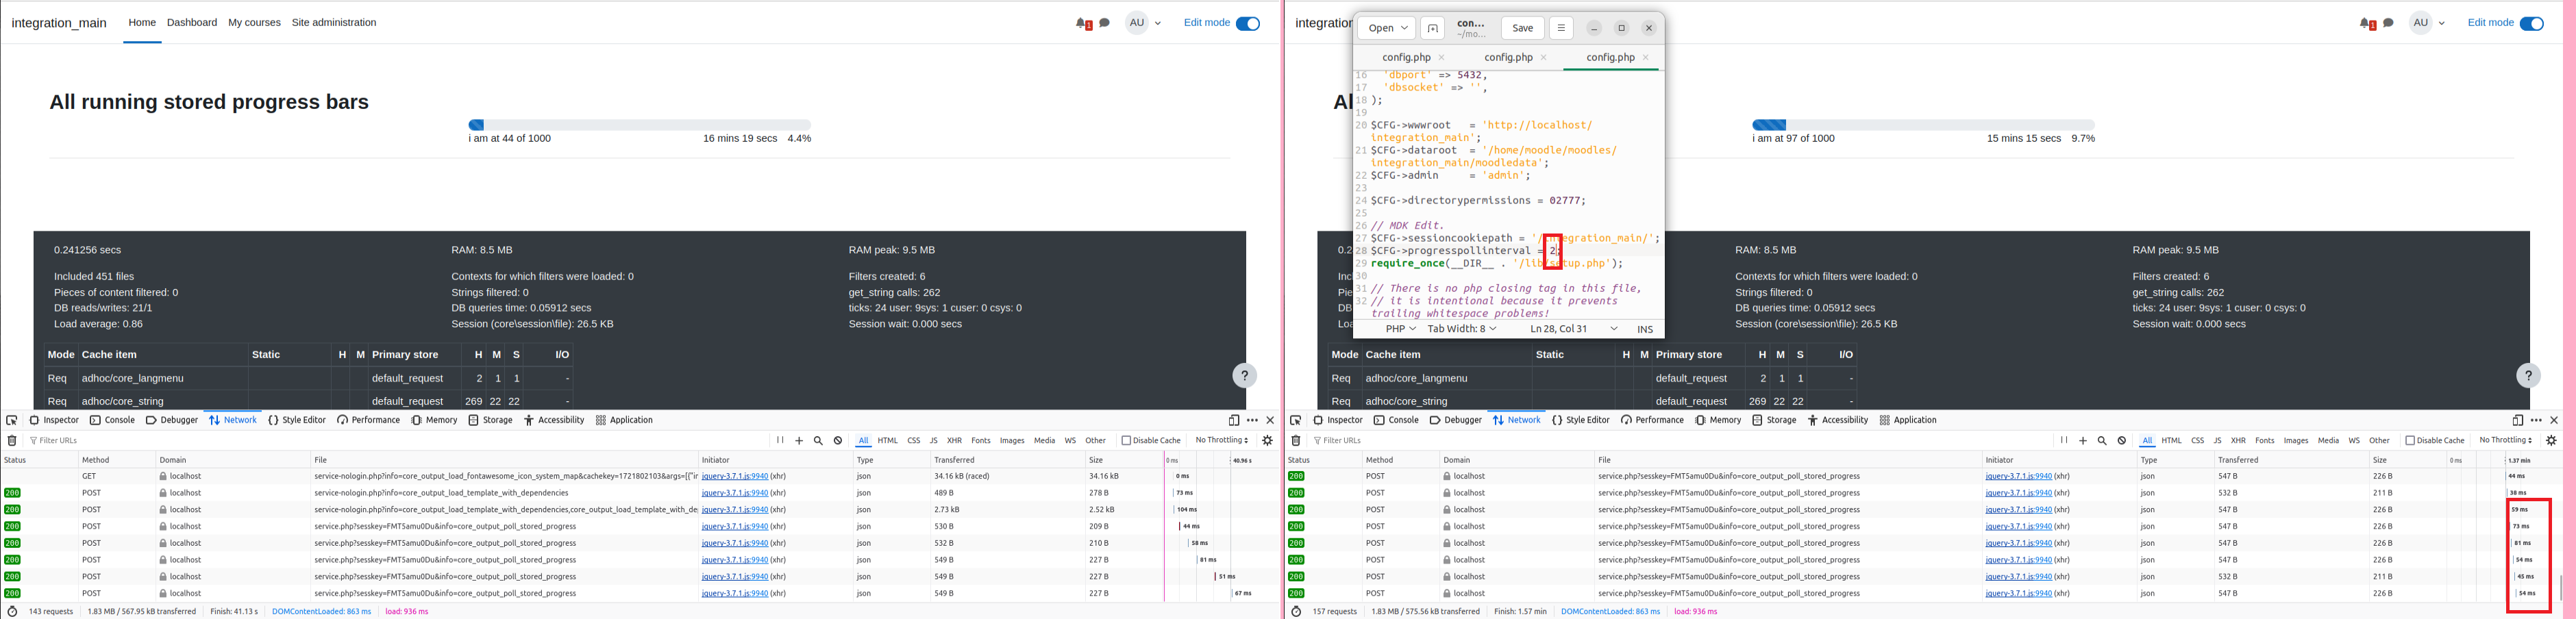Click the notifications bell in the left window
This screenshot has width=2576, height=619.
coord(1082,23)
